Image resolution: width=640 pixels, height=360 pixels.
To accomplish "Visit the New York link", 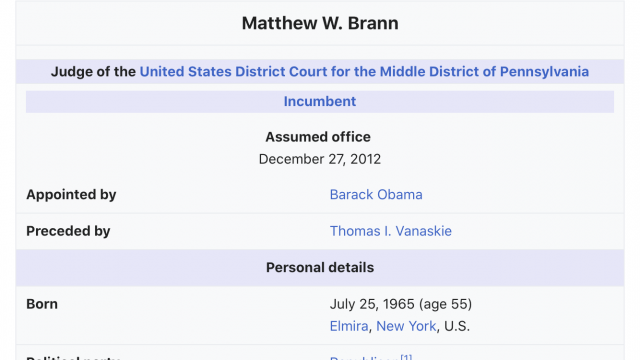I will click(x=406, y=326).
